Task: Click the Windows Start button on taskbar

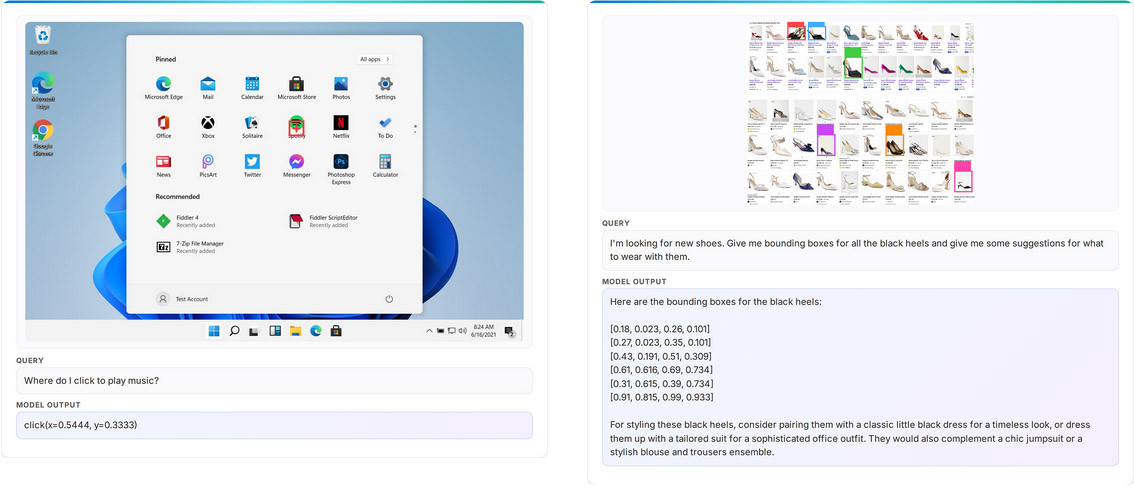Action: (x=214, y=331)
